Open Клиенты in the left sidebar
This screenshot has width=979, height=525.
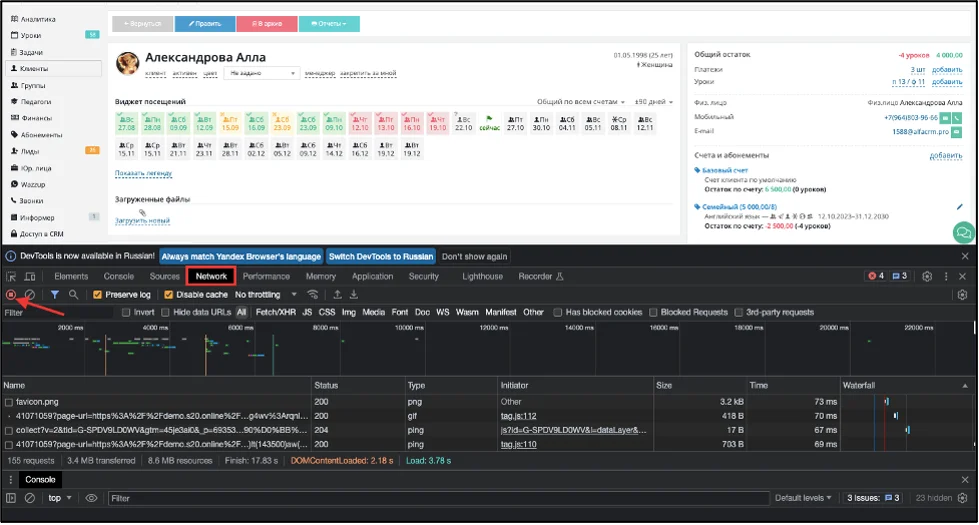(x=54, y=69)
